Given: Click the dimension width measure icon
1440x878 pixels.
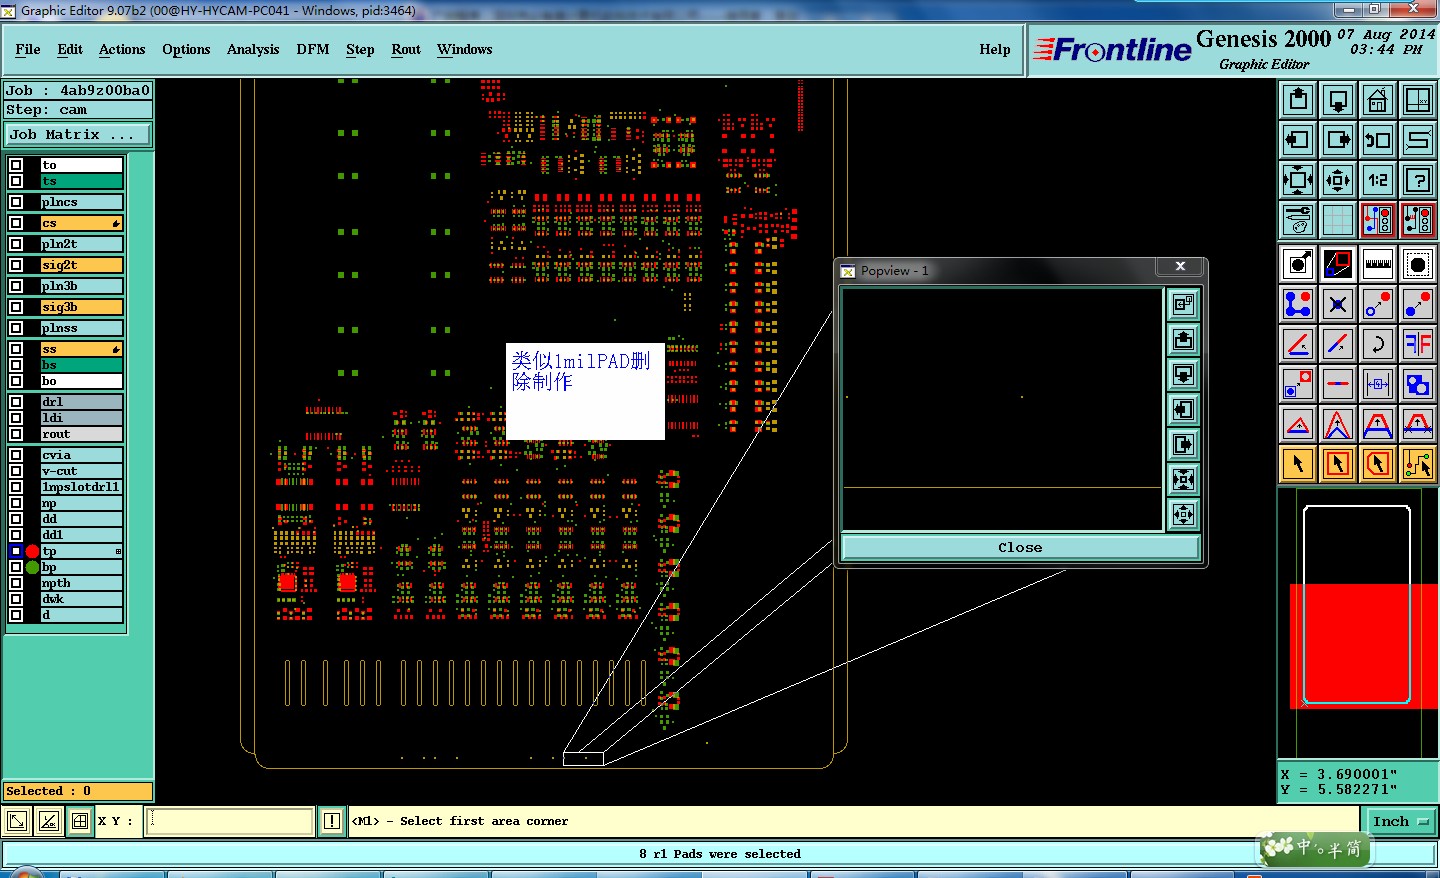Looking at the screenshot, I should point(1378,384).
